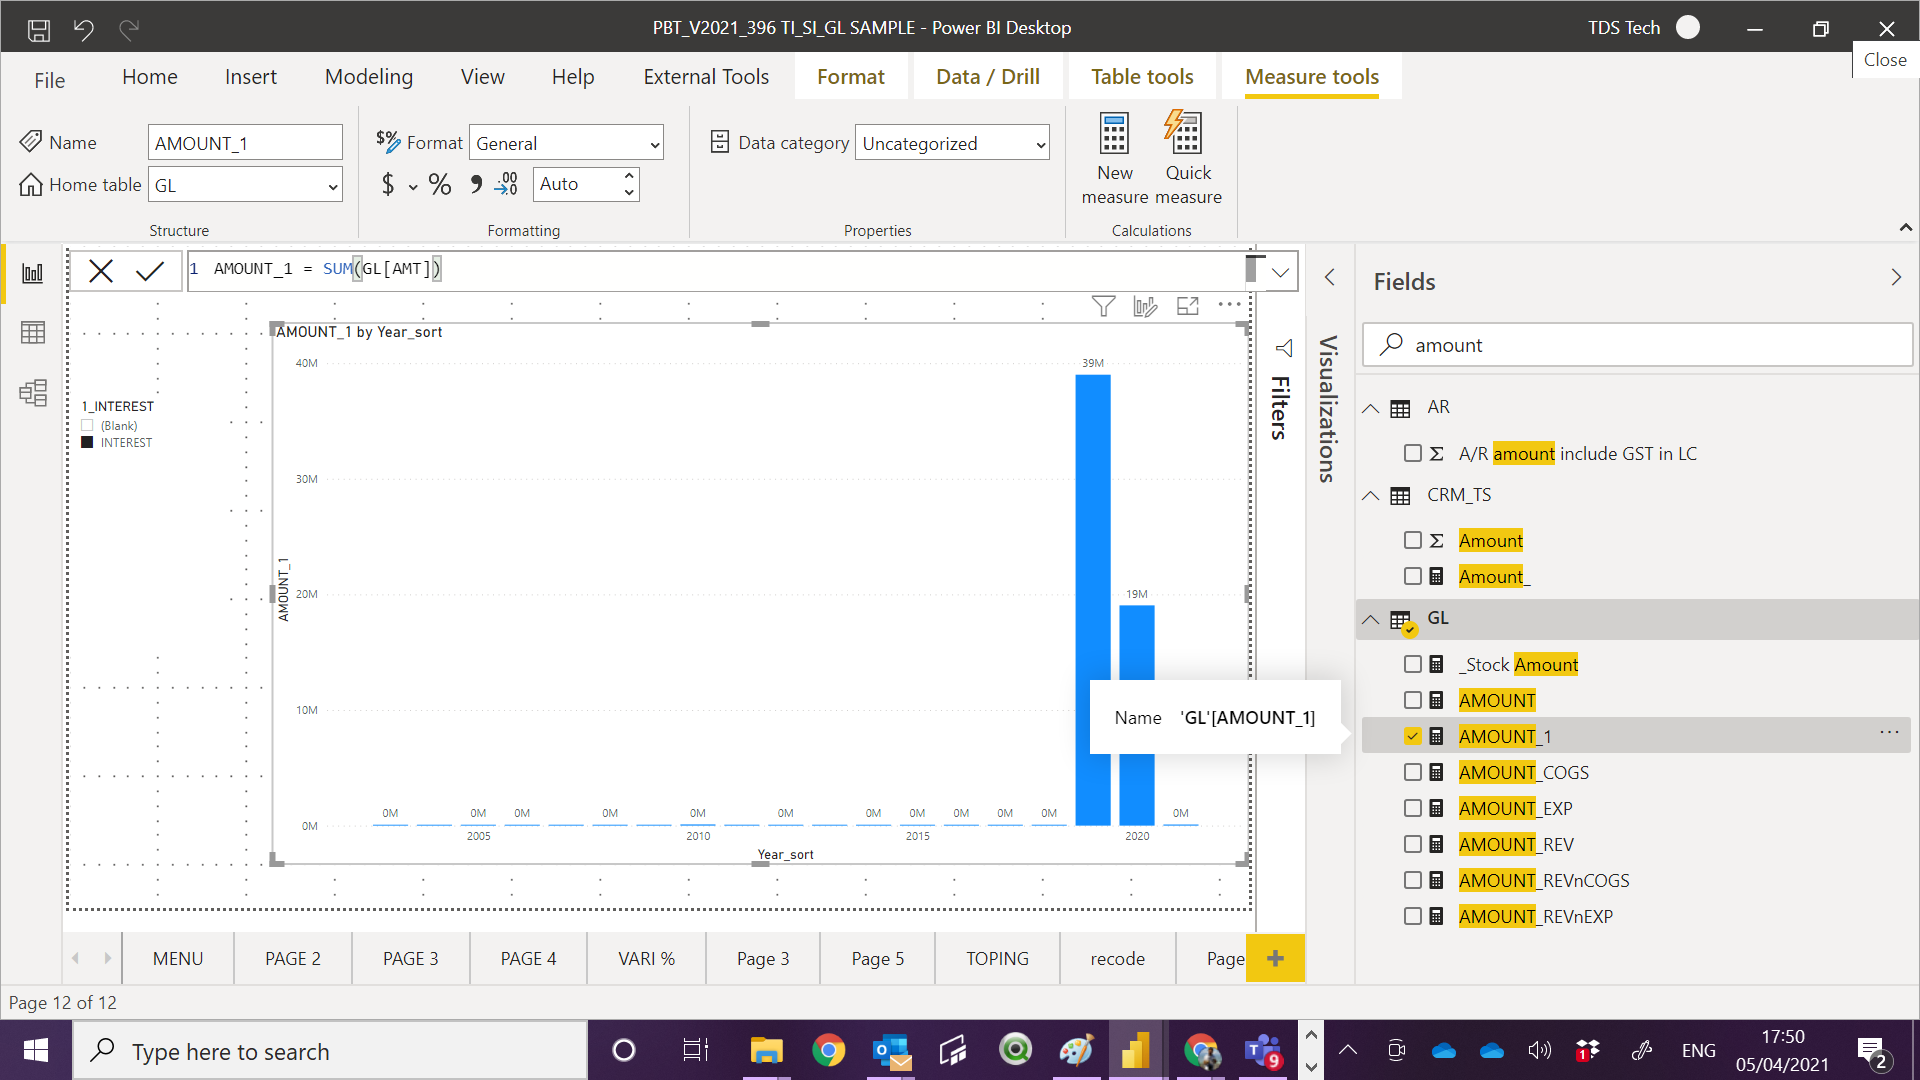Click the Undo arrow icon
The width and height of the screenshot is (1920, 1080).
[84, 29]
